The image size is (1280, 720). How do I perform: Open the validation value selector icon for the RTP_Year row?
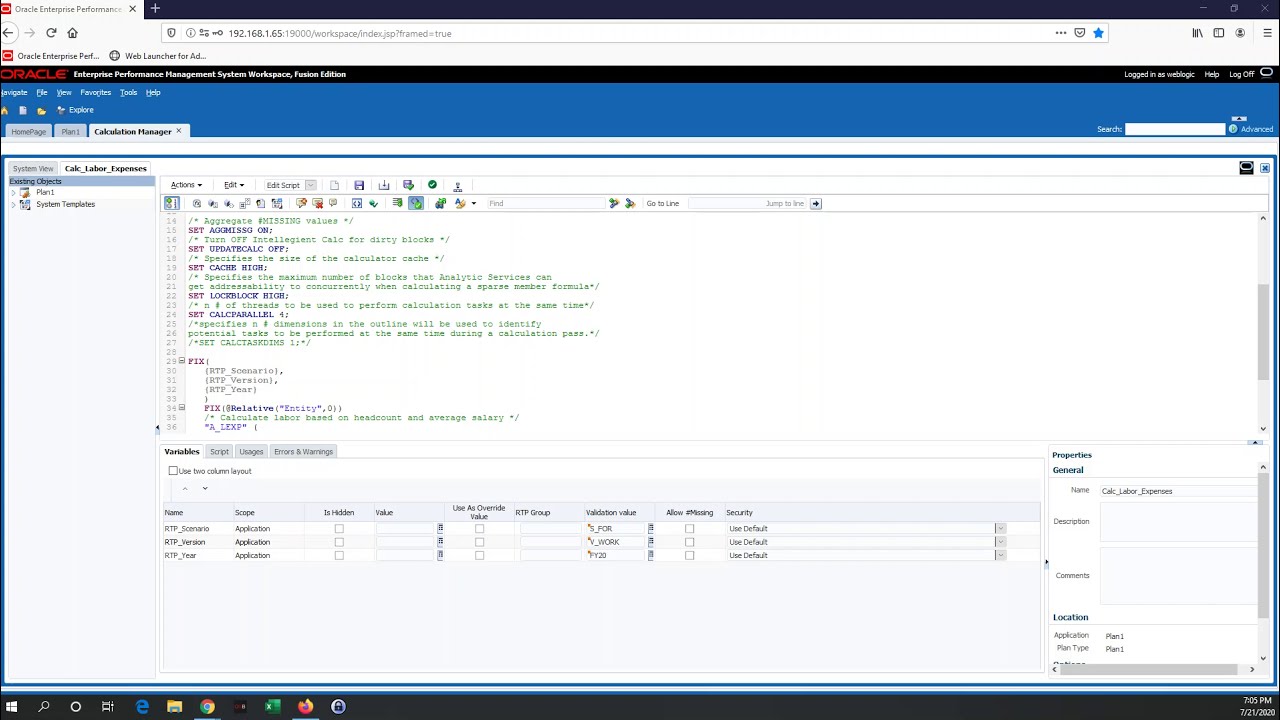(651, 555)
